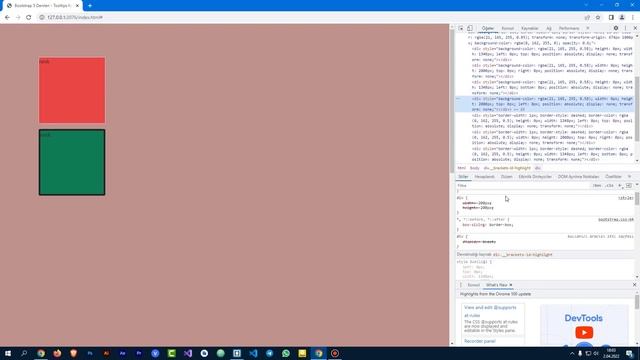Open the Kaynaklar tab
Image resolution: width=640 pixels, height=360 pixels.
pyautogui.click(x=530, y=28)
